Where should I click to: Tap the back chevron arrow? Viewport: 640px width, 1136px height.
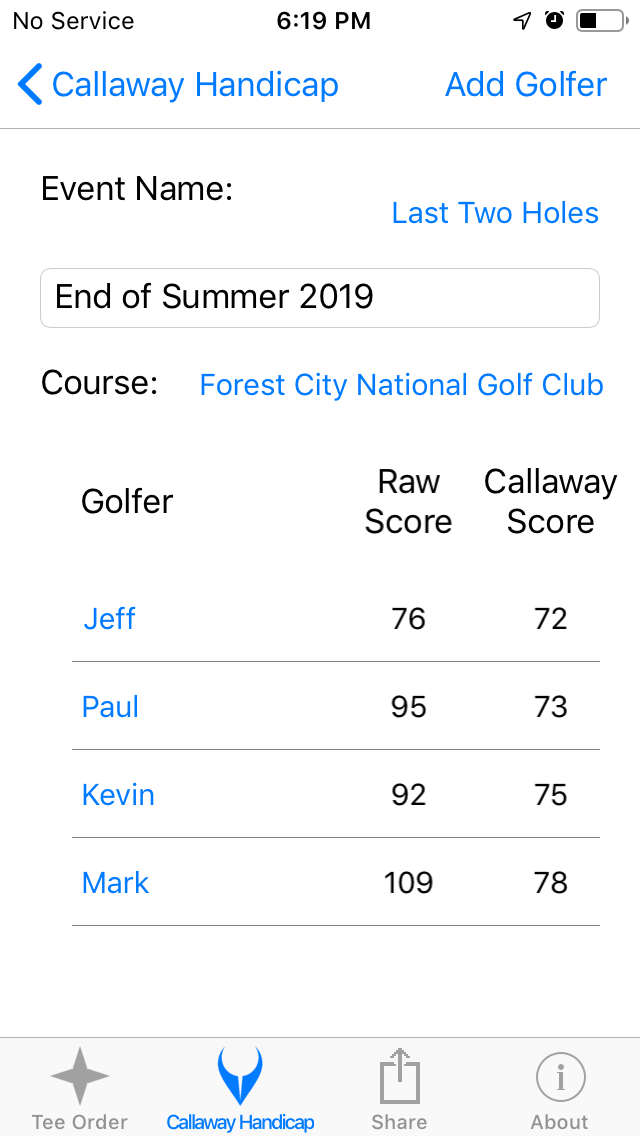pos(30,84)
